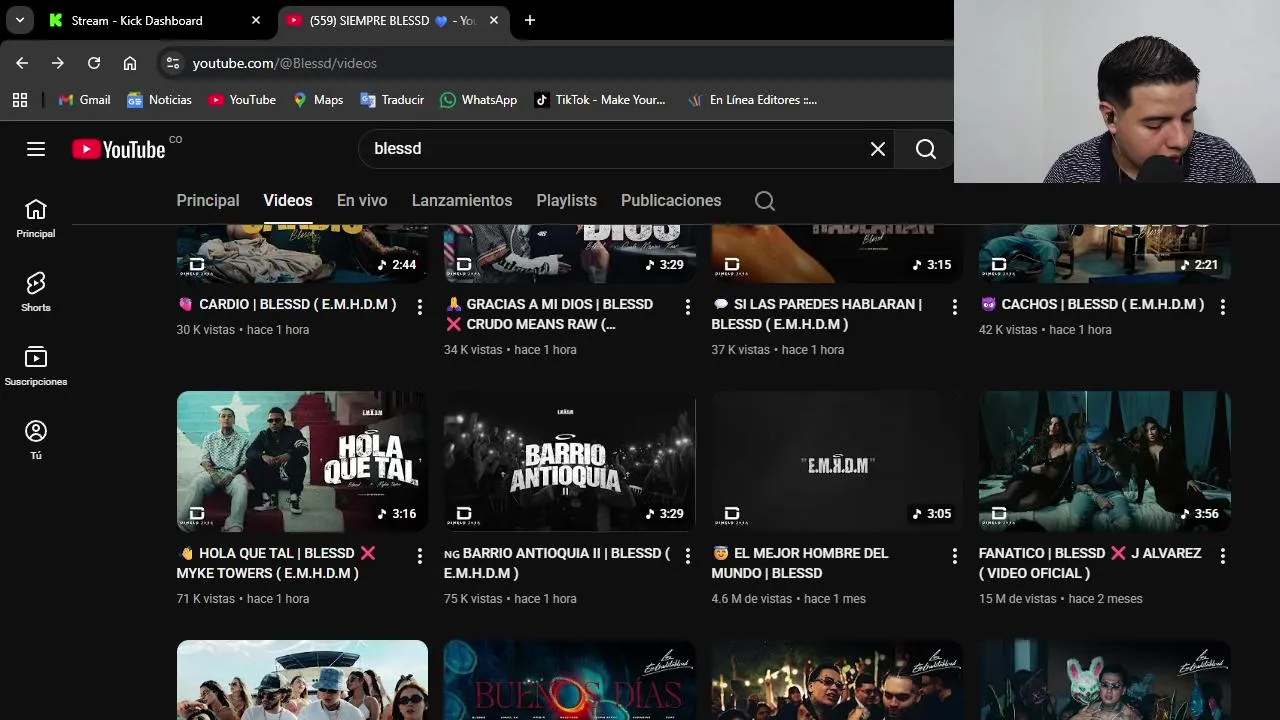Reload the current page
1280x720 pixels.
click(x=94, y=63)
